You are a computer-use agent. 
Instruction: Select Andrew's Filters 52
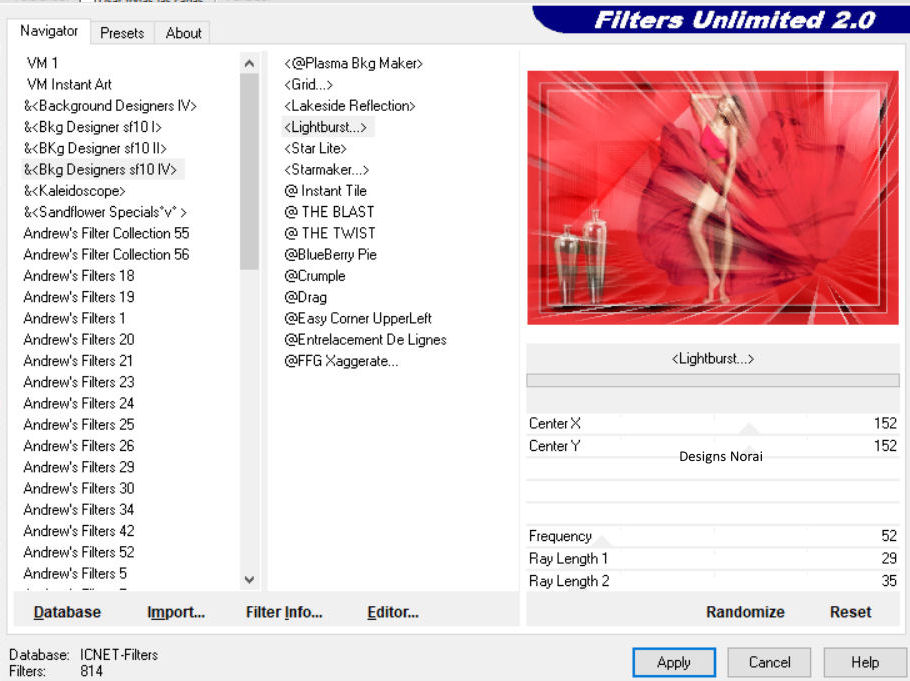click(x=79, y=552)
